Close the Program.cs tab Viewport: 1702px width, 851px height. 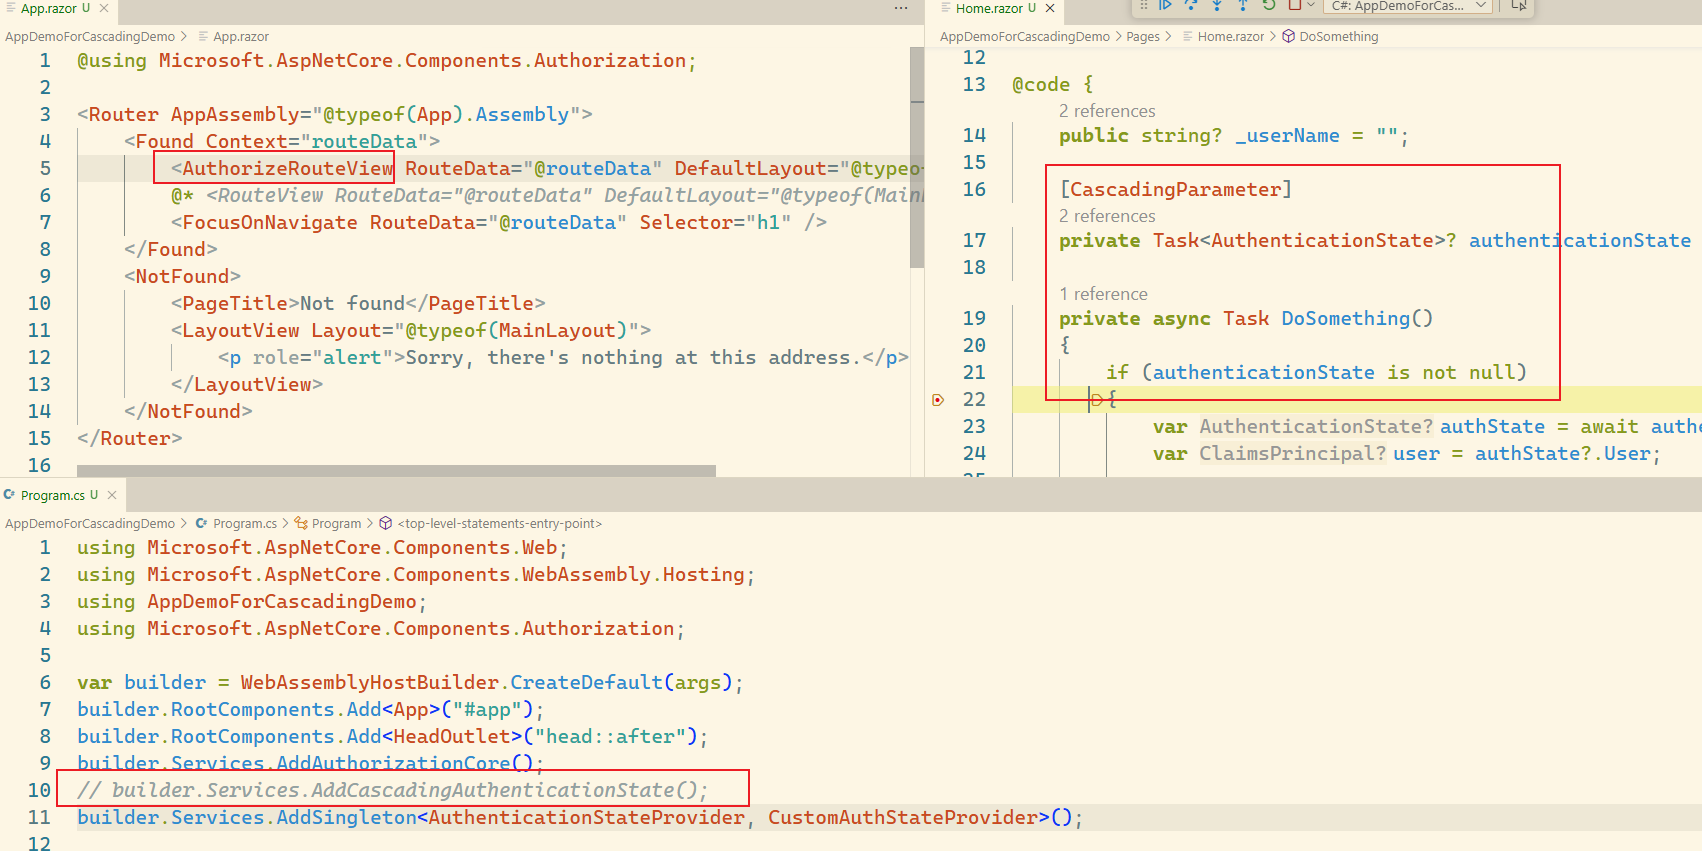(112, 495)
